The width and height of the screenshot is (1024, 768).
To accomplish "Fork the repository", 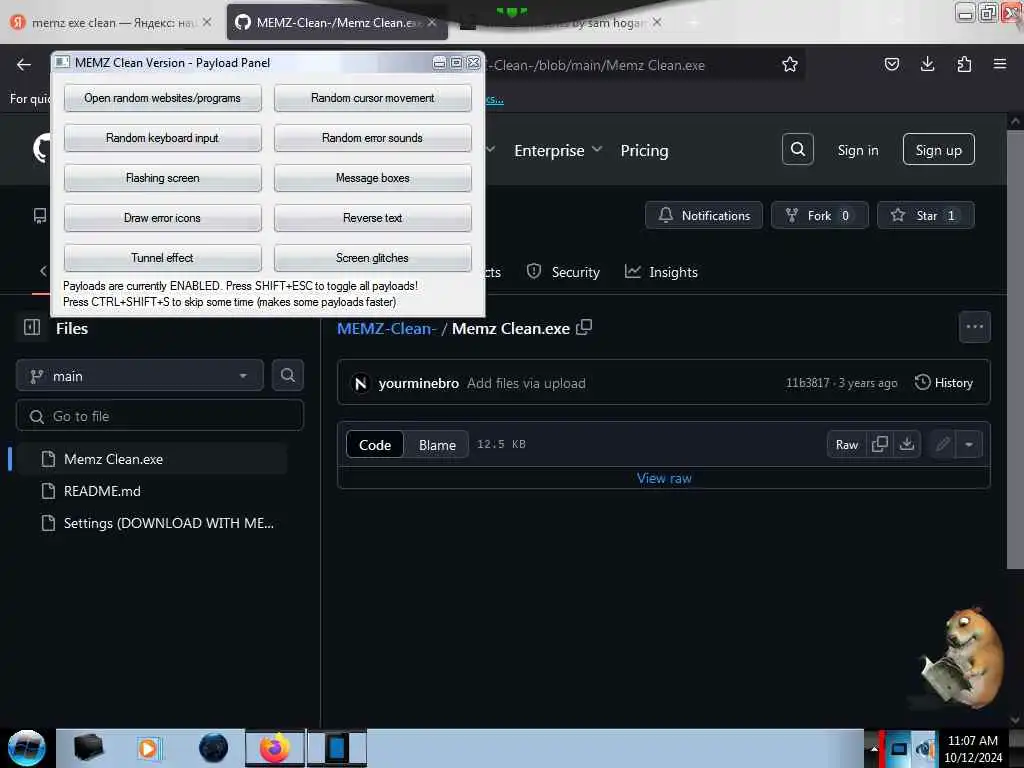I will (819, 215).
